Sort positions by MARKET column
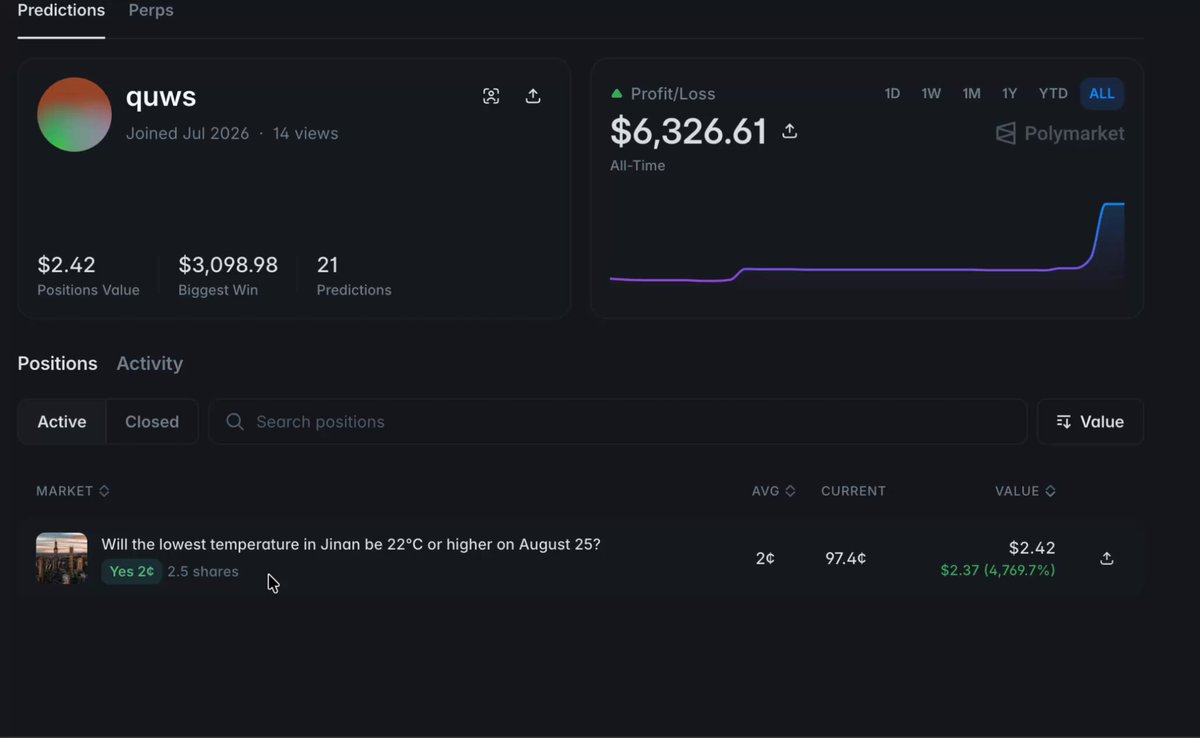The width and height of the screenshot is (1200, 738). [x=73, y=491]
